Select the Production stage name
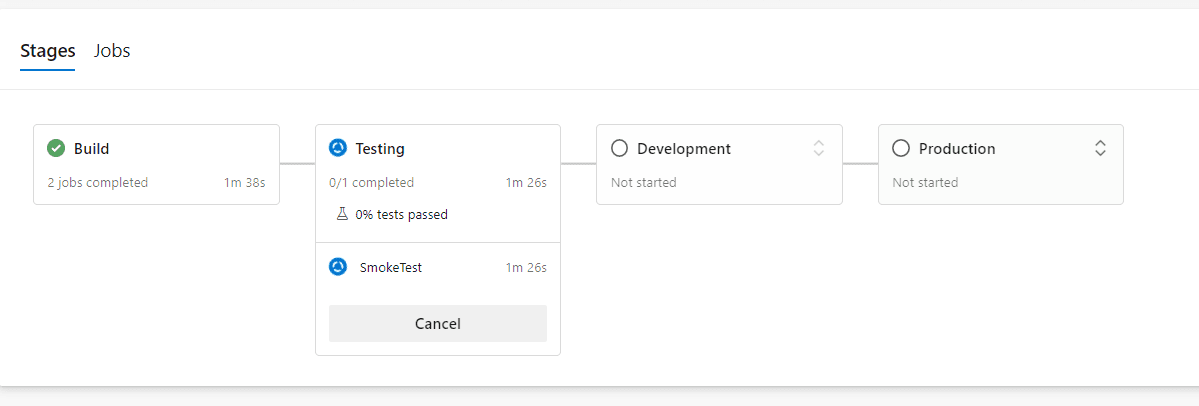 click(957, 149)
